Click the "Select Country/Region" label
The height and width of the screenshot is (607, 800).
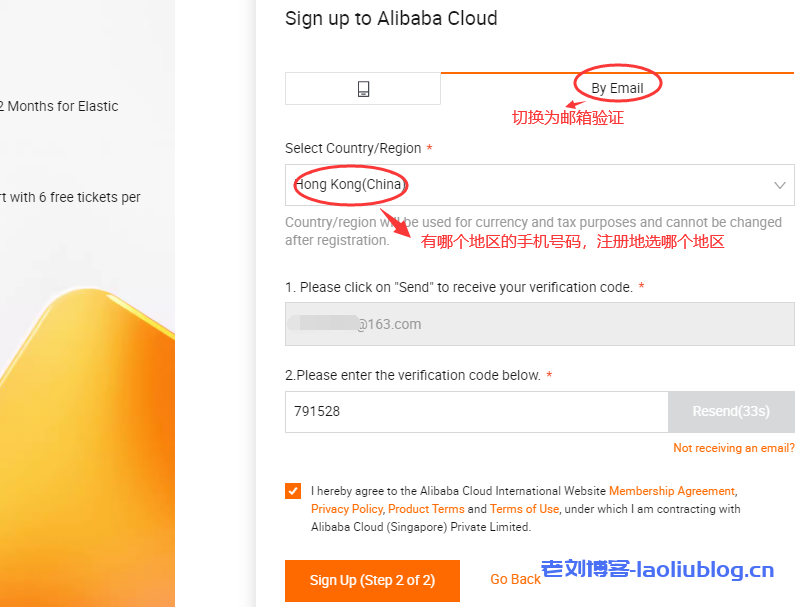[353, 148]
